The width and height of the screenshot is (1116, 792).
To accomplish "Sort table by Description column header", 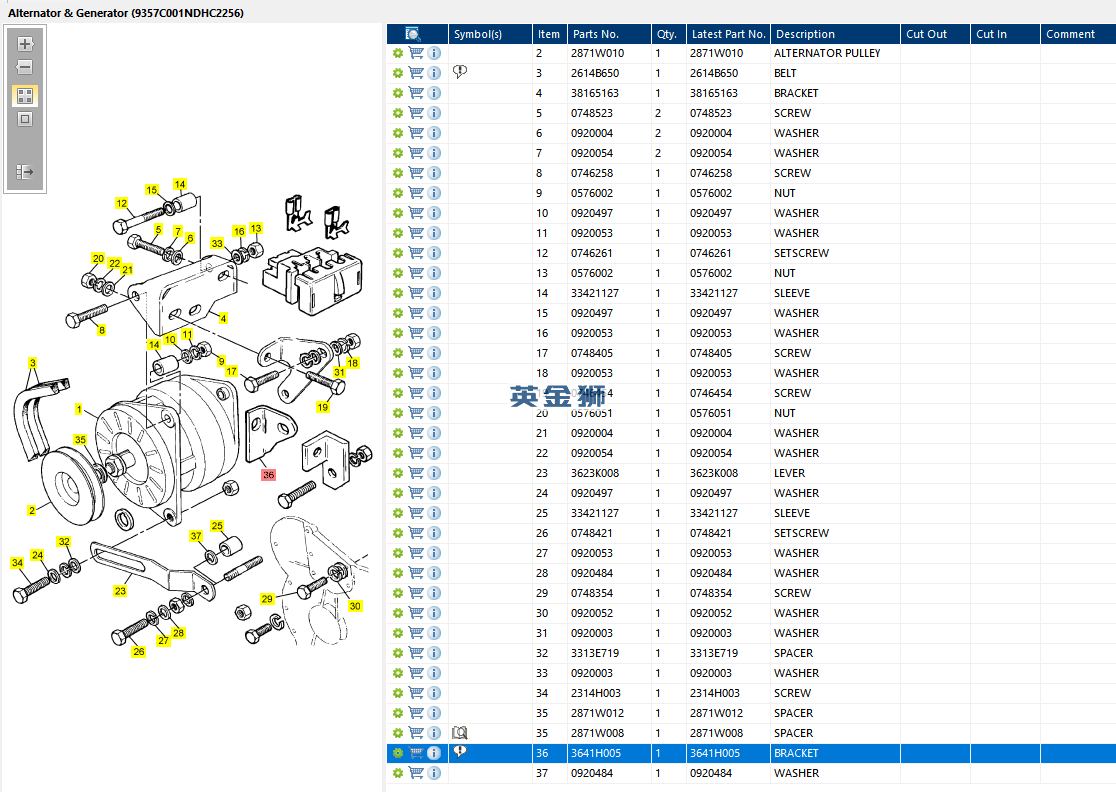I will (x=805, y=34).
